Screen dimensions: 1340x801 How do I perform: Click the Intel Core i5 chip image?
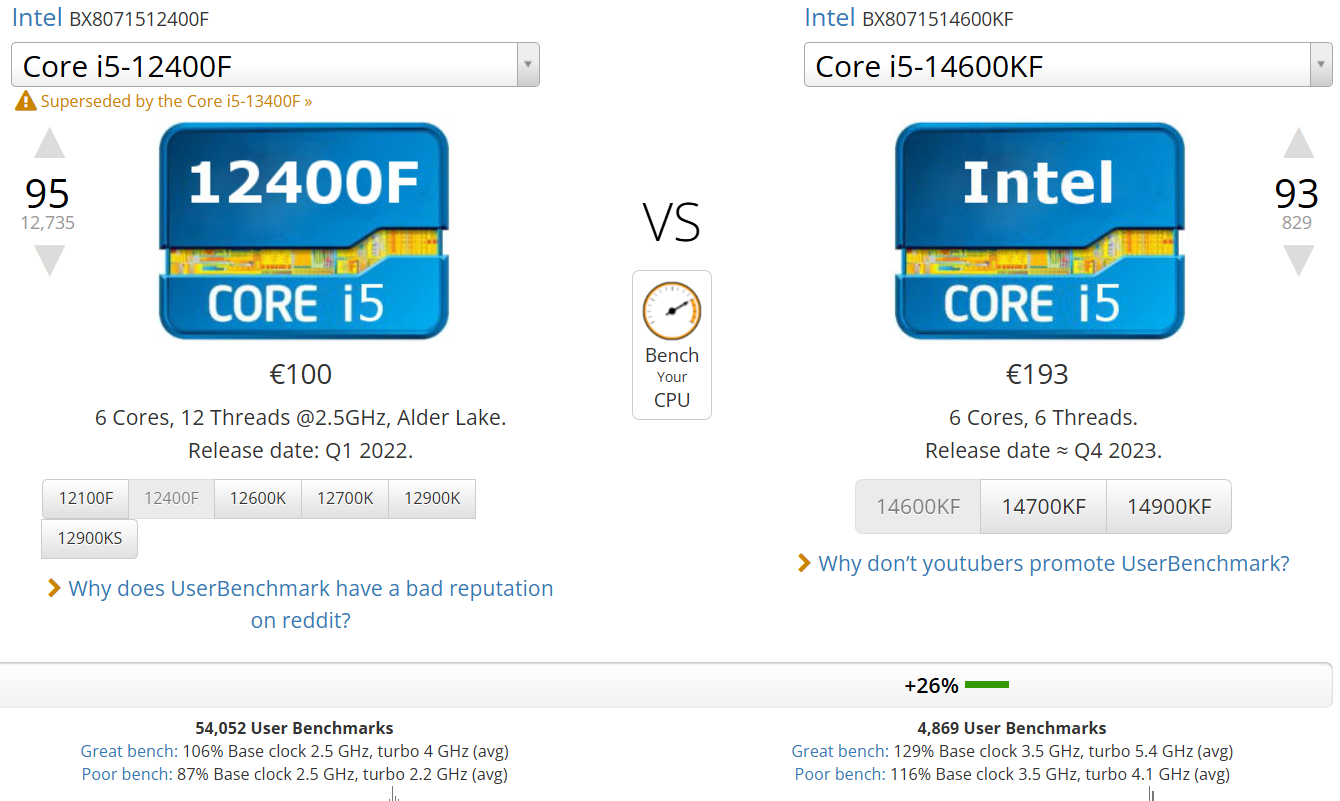pos(1039,231)
